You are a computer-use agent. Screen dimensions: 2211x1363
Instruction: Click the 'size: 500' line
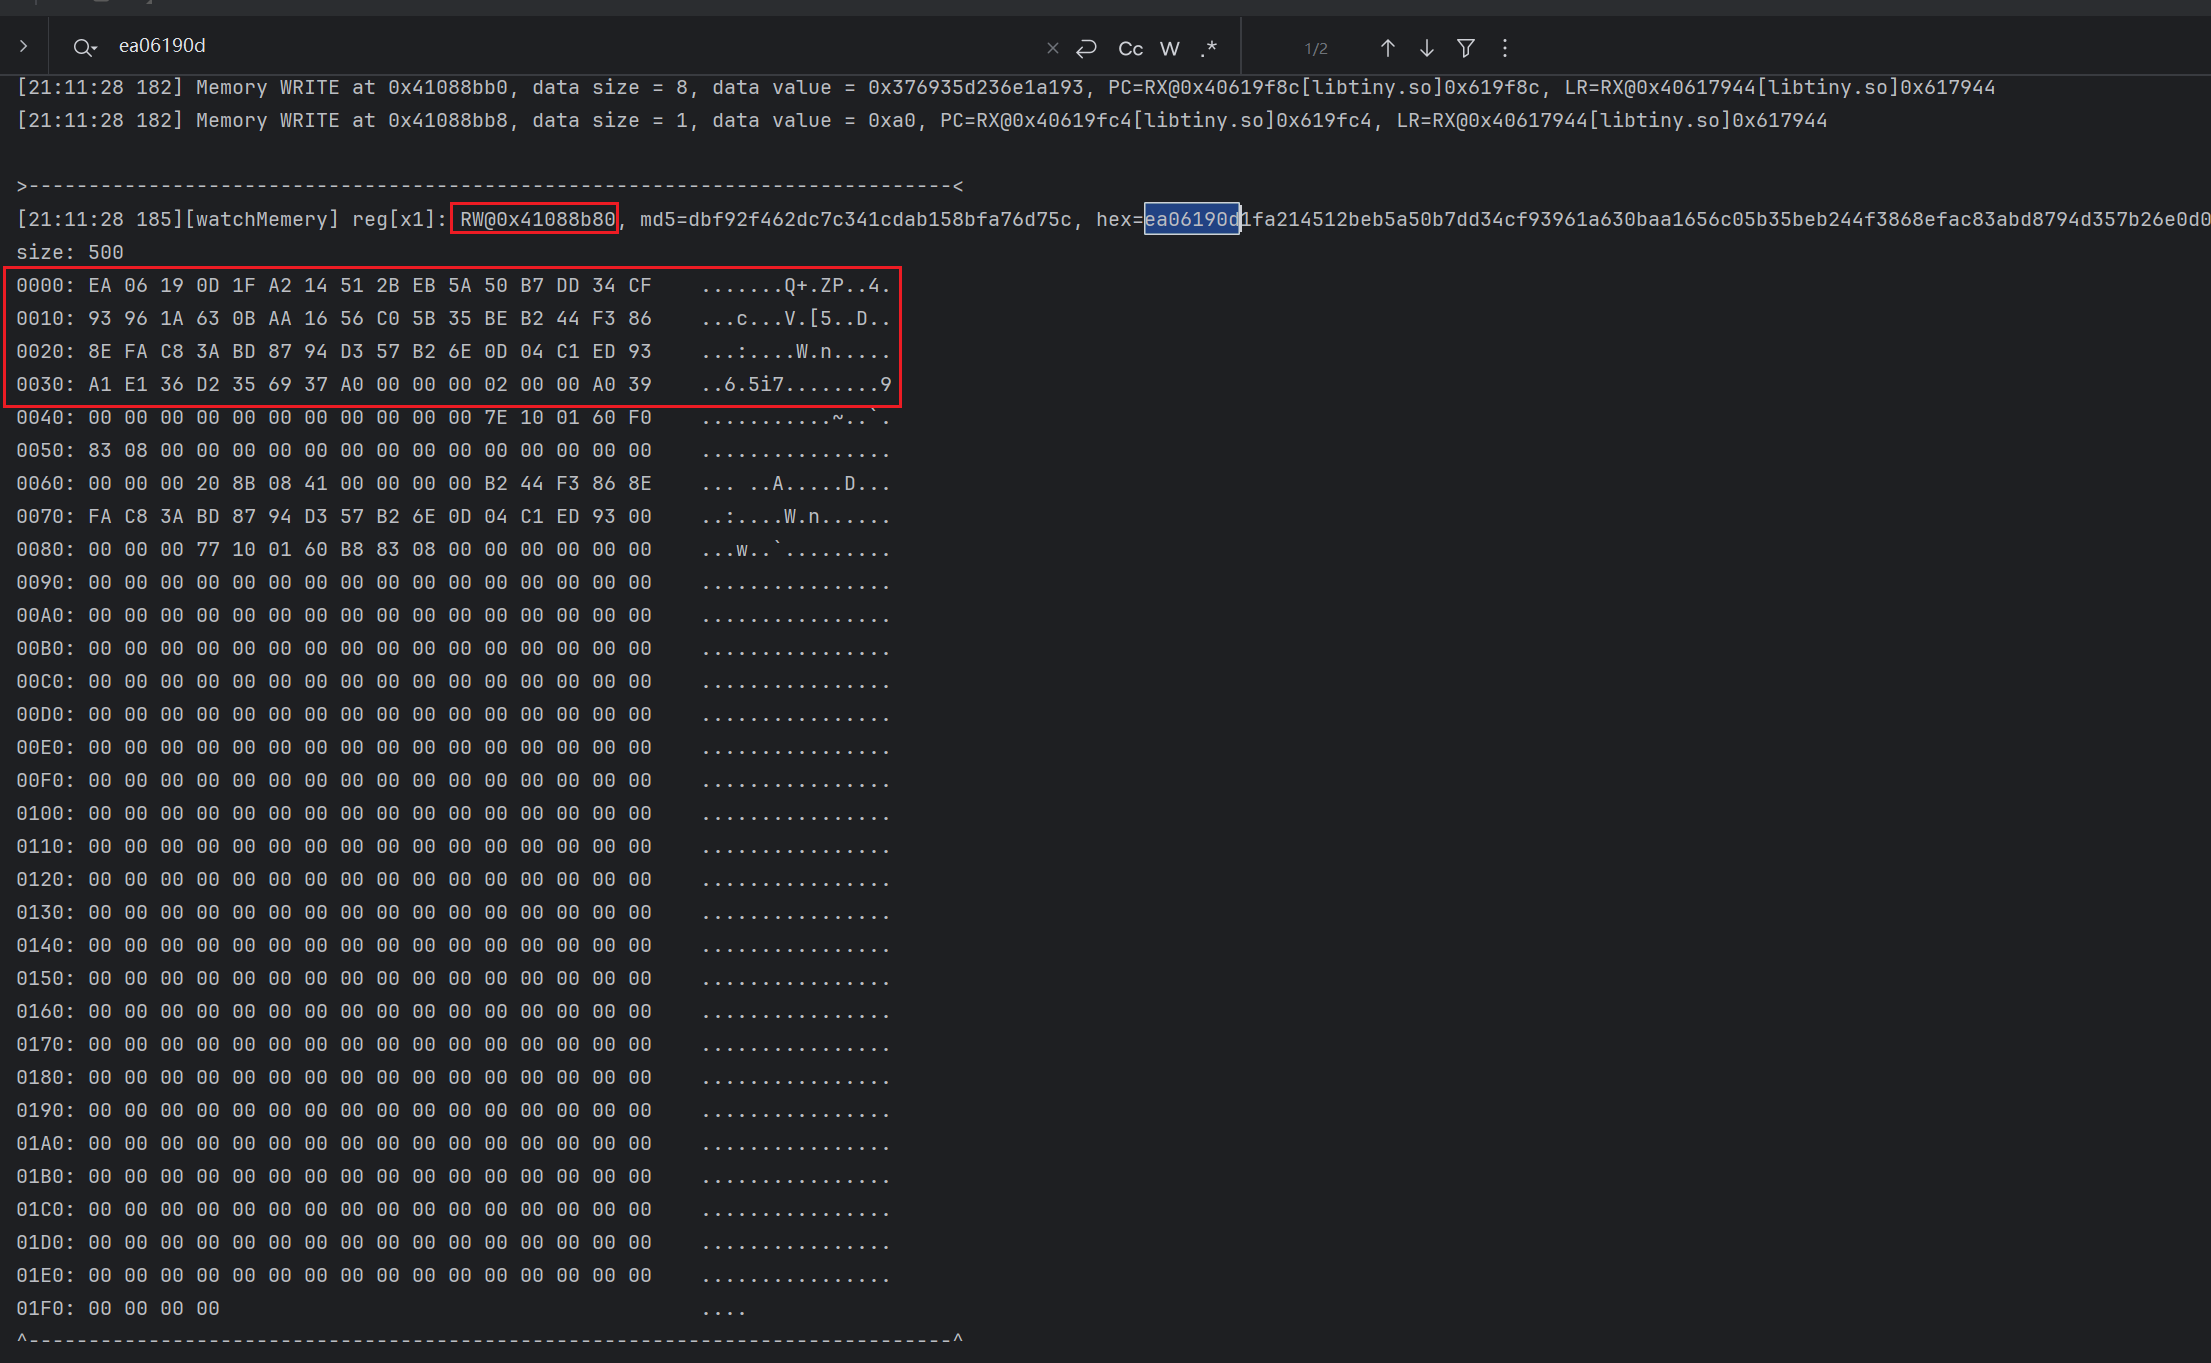click(70, 252)
